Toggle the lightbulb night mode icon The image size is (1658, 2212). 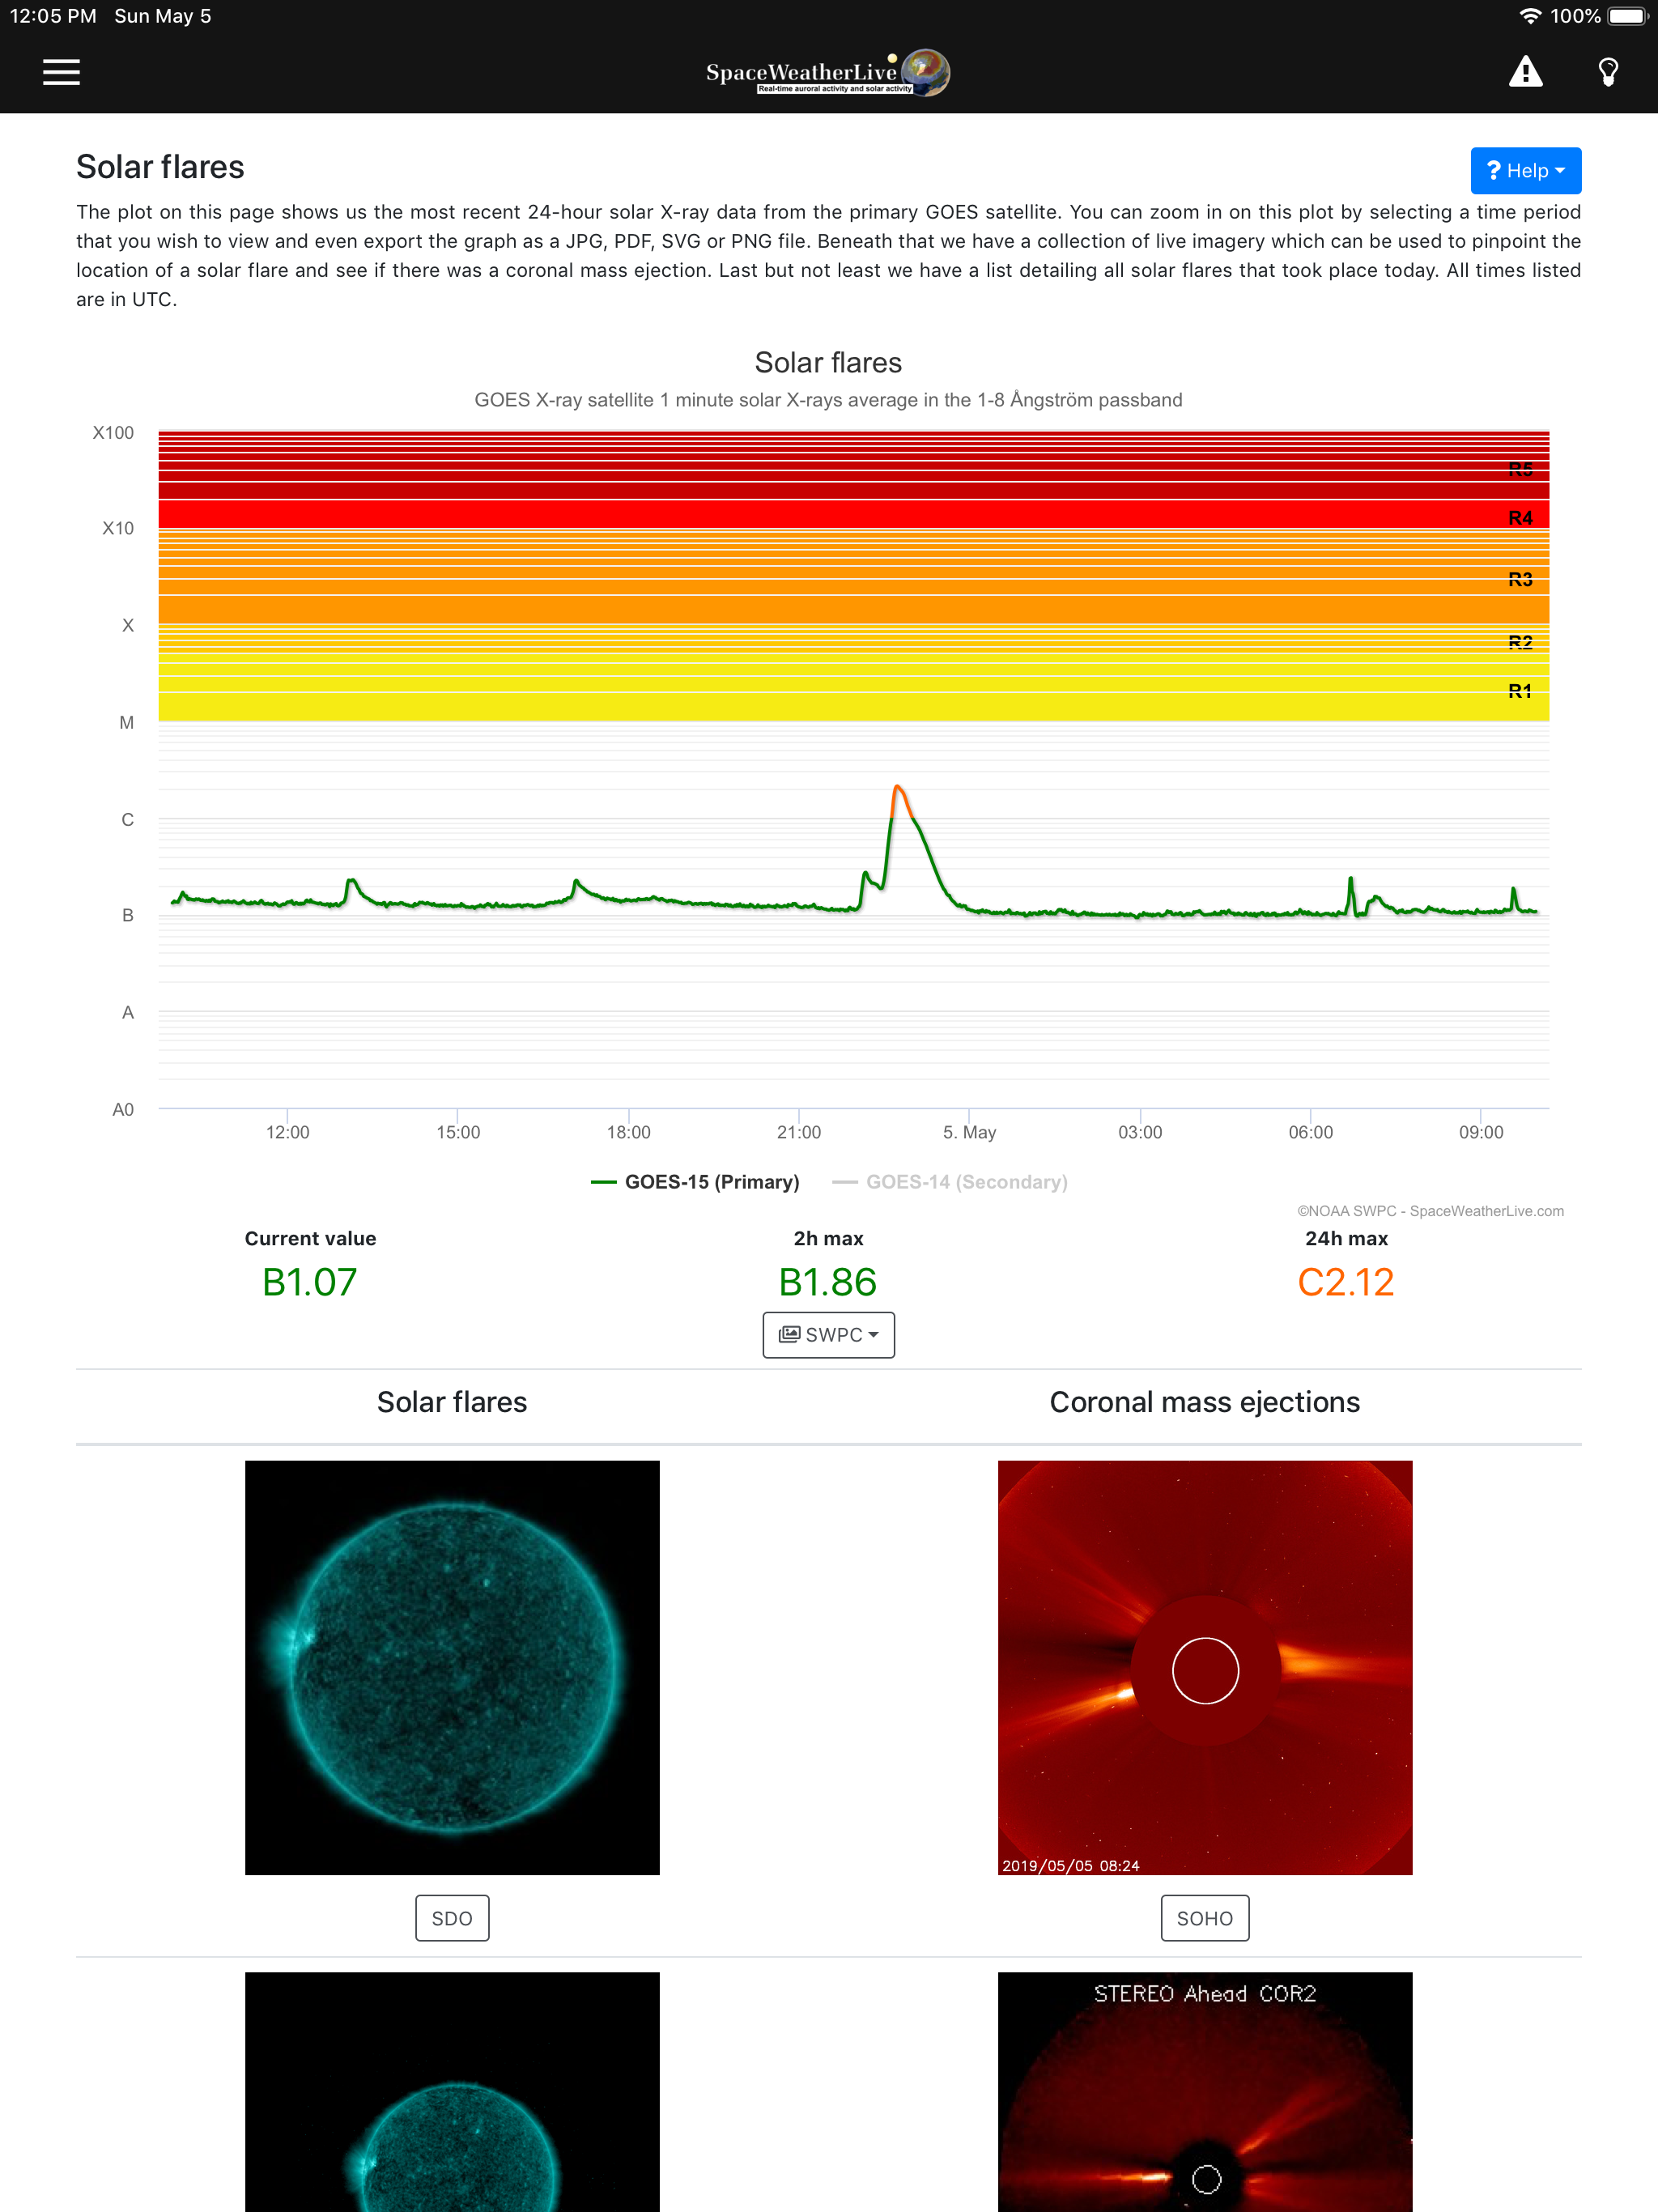pyautogui.click(x=1608, y=71)
